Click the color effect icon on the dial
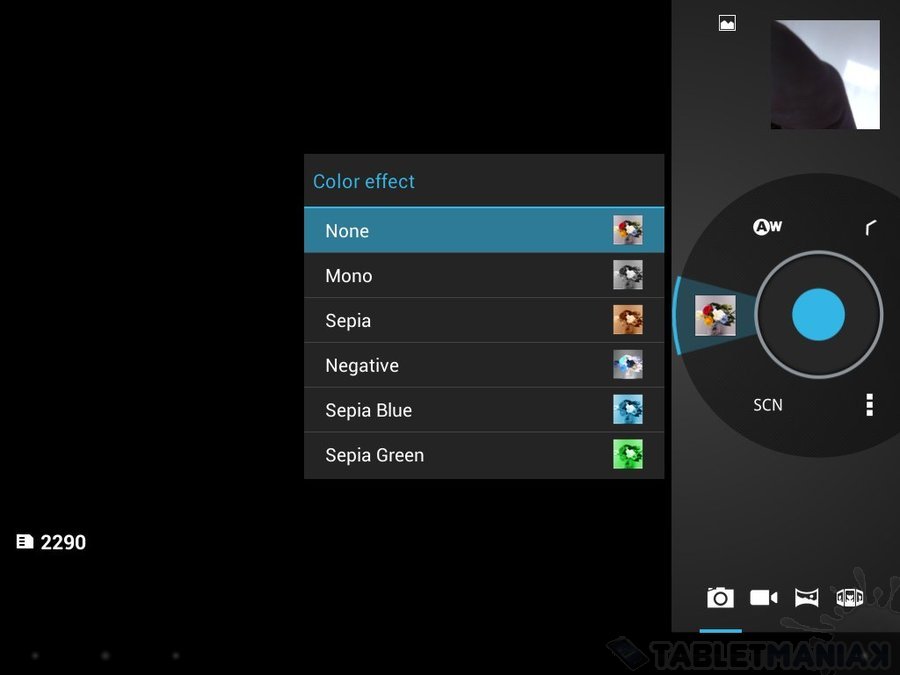The width and height of the screenshot is (900, 675). point(715,315)
